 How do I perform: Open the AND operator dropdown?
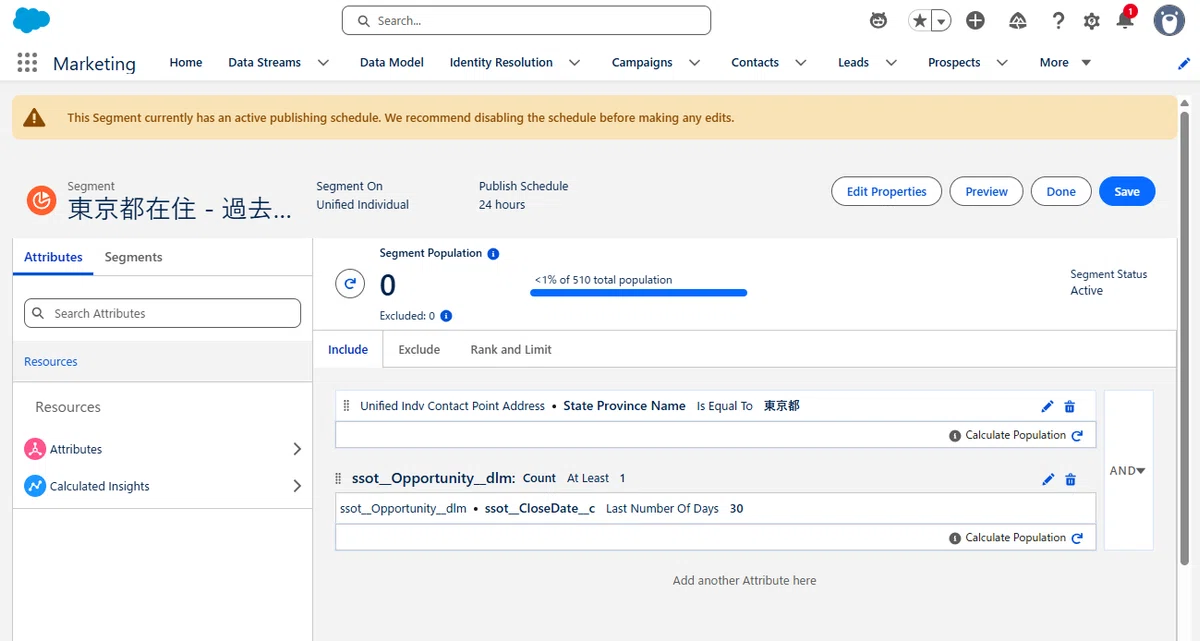point(1128,470)
